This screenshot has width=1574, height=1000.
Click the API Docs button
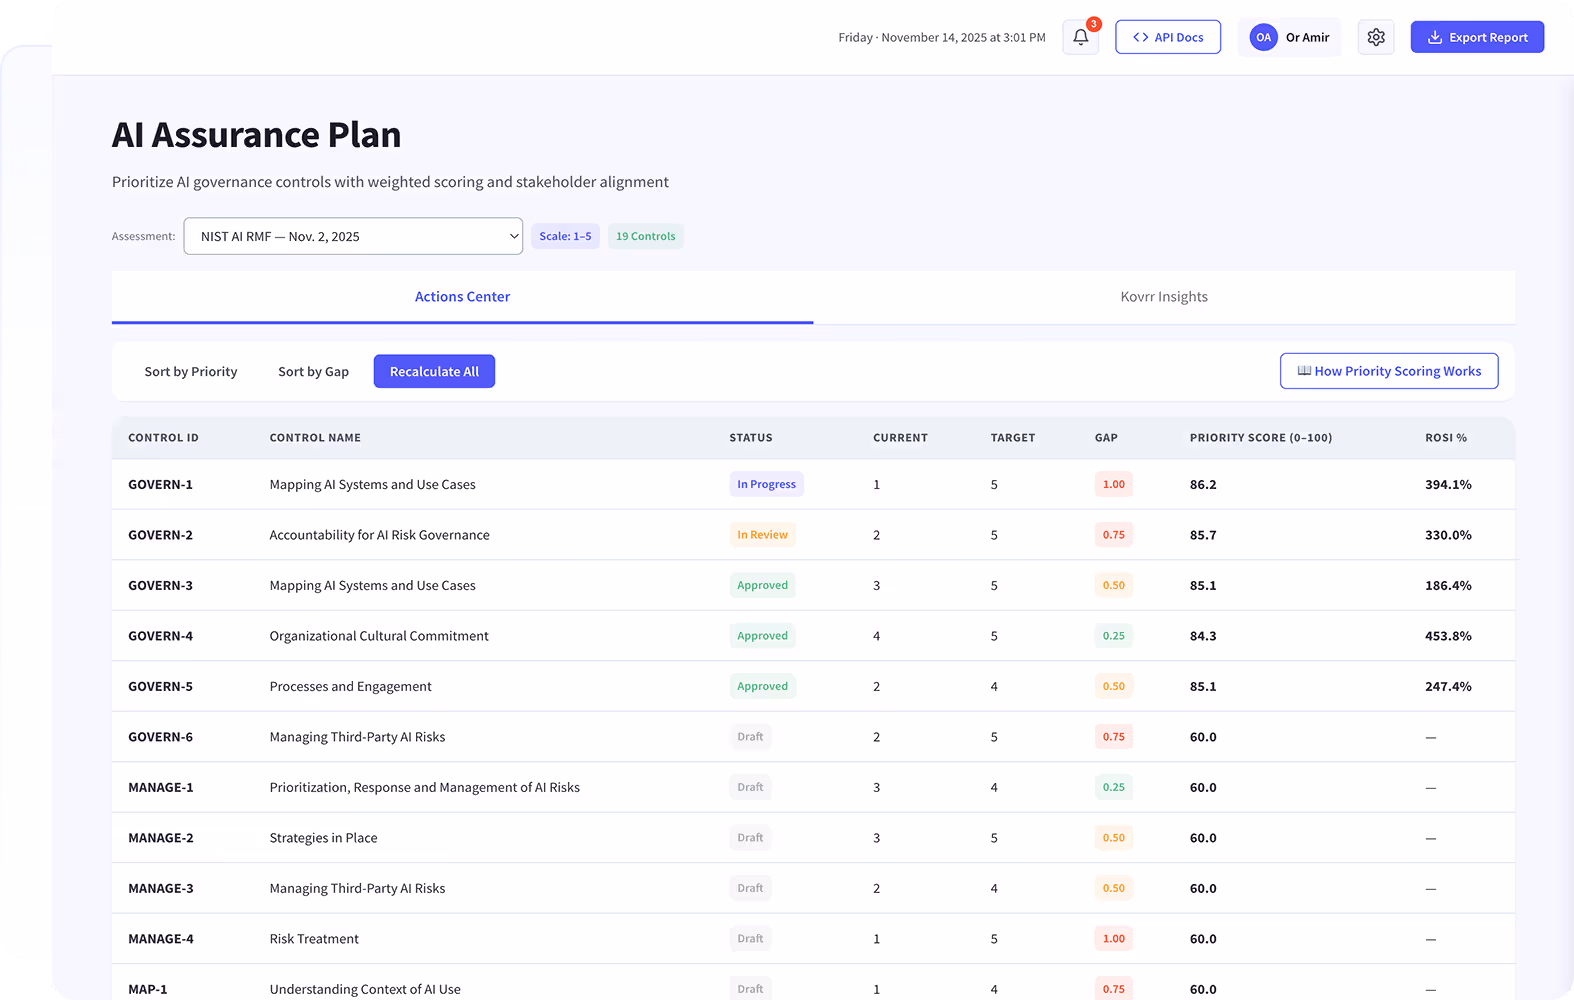[x=1168, y=37]
